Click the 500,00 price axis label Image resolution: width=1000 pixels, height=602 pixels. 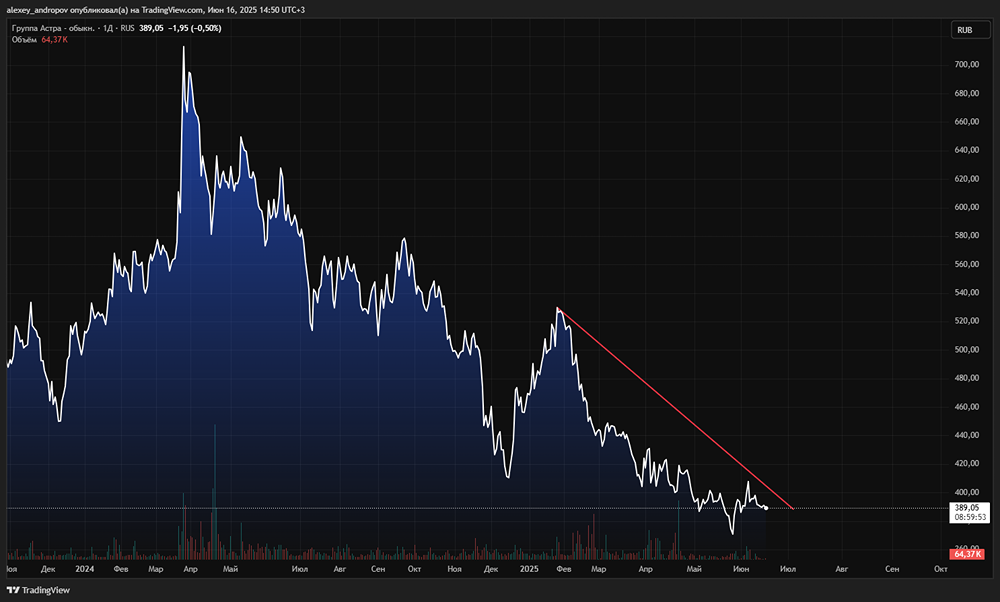pos(967,349)
